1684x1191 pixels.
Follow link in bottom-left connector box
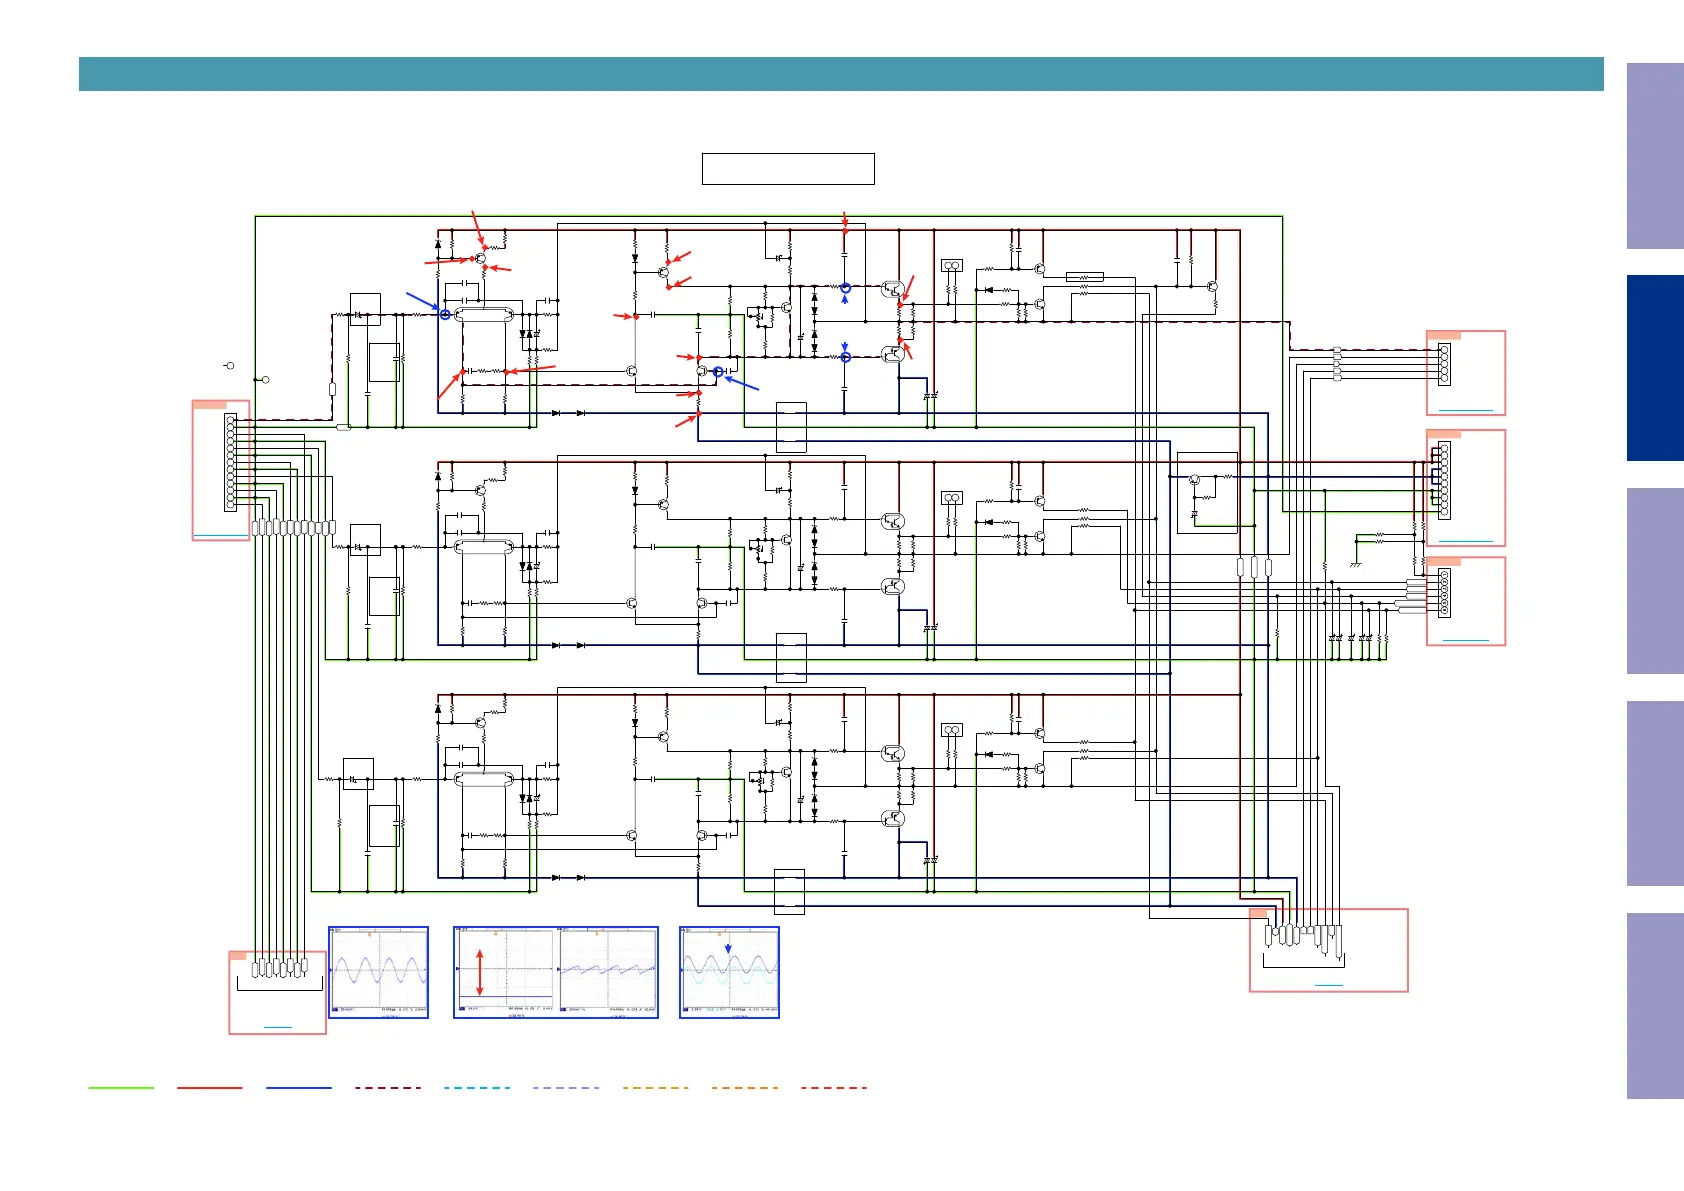[x=278, y=1027]
